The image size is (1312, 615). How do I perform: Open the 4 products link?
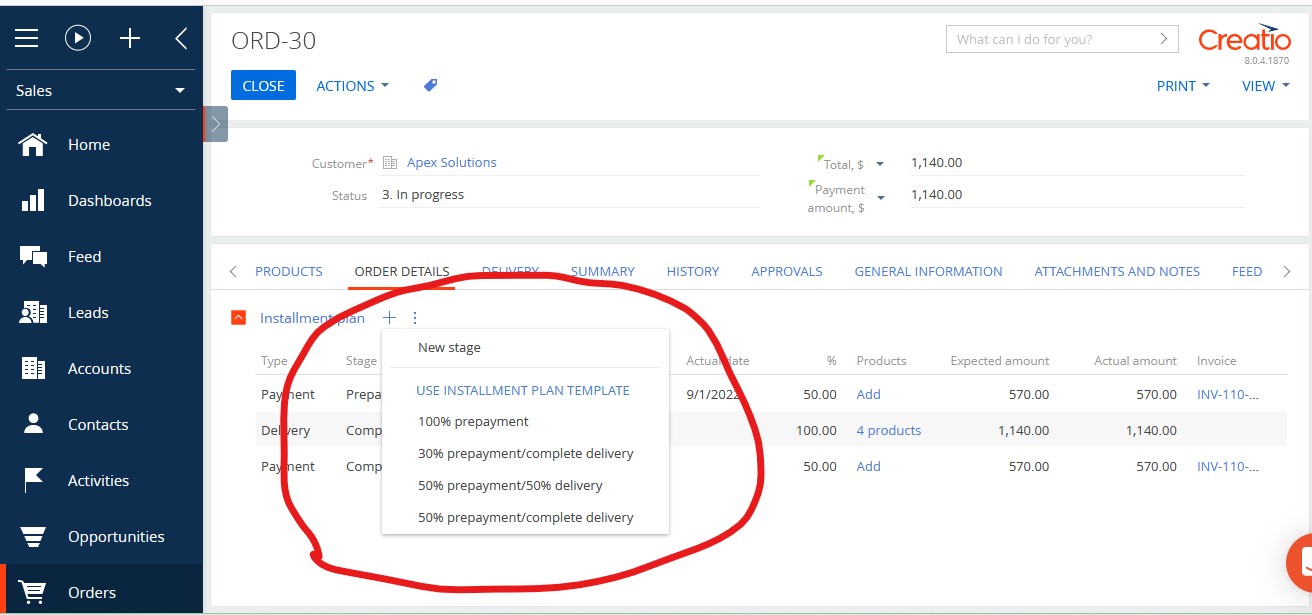coord(888,431)
